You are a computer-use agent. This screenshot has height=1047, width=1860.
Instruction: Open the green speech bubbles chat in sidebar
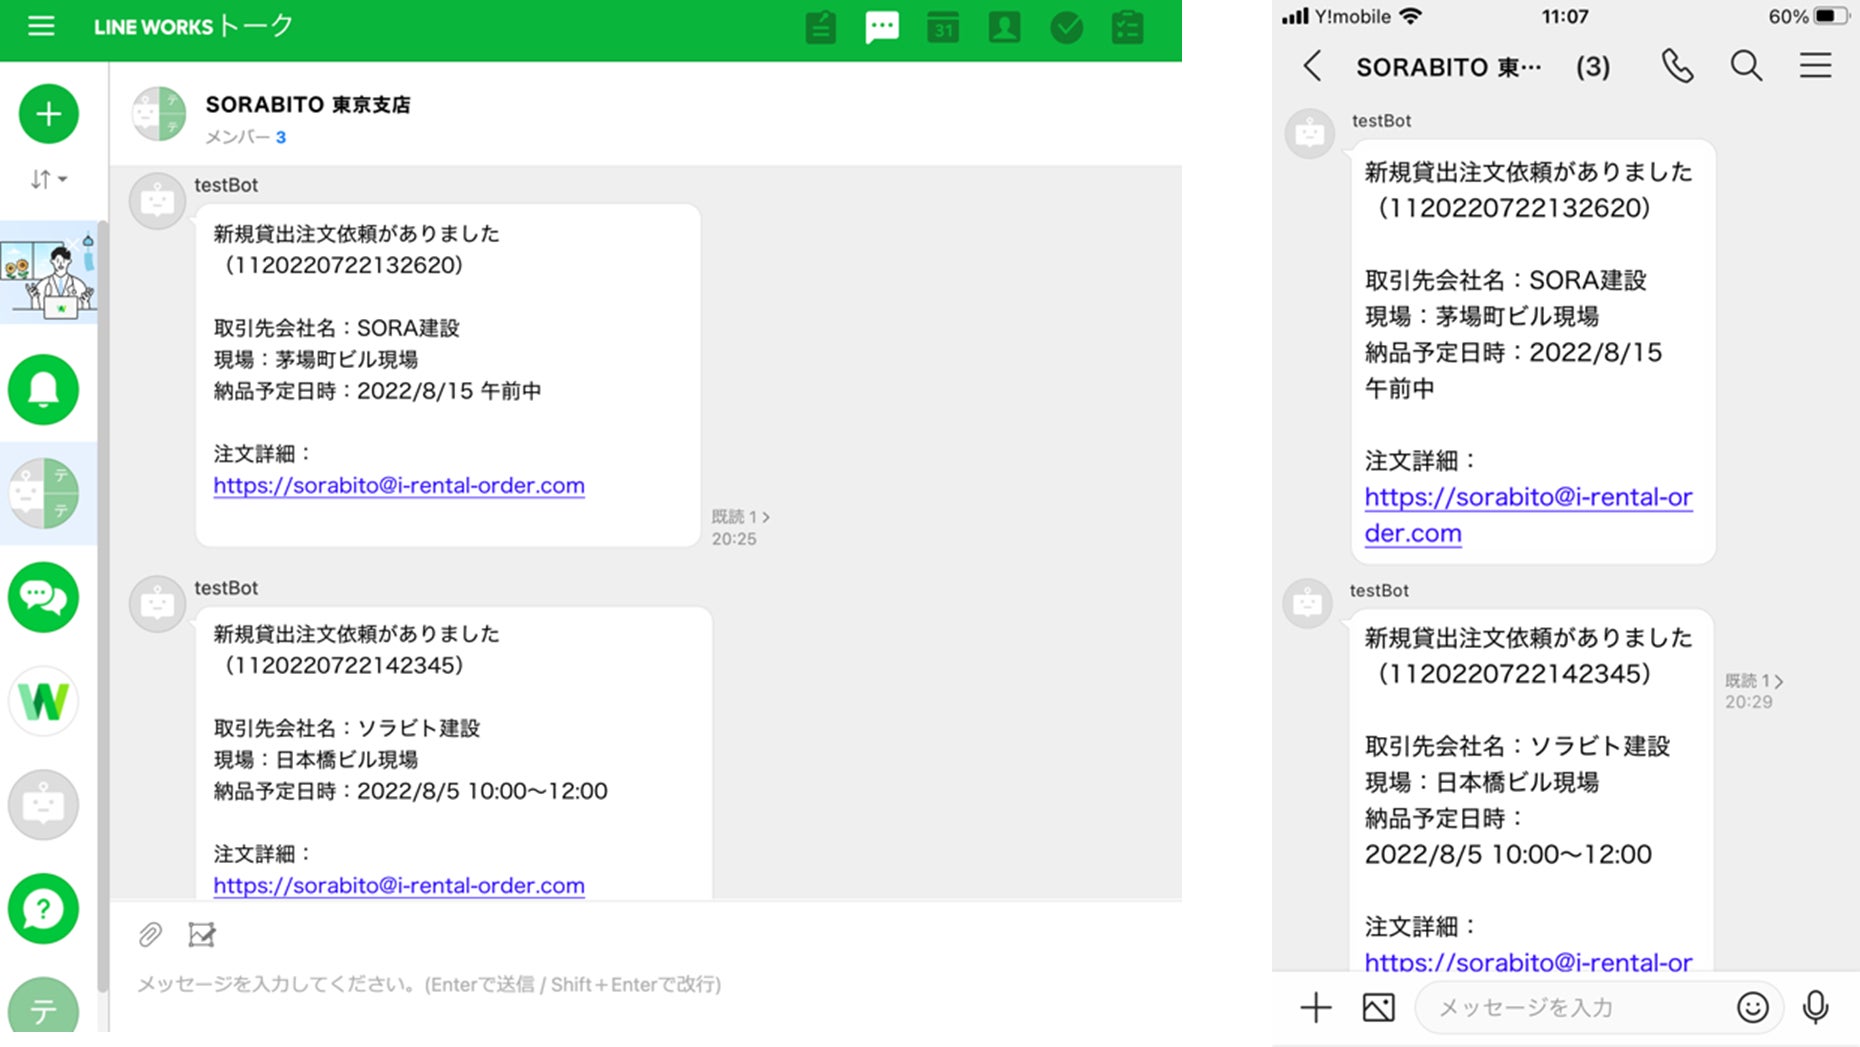tap(43, 597)
